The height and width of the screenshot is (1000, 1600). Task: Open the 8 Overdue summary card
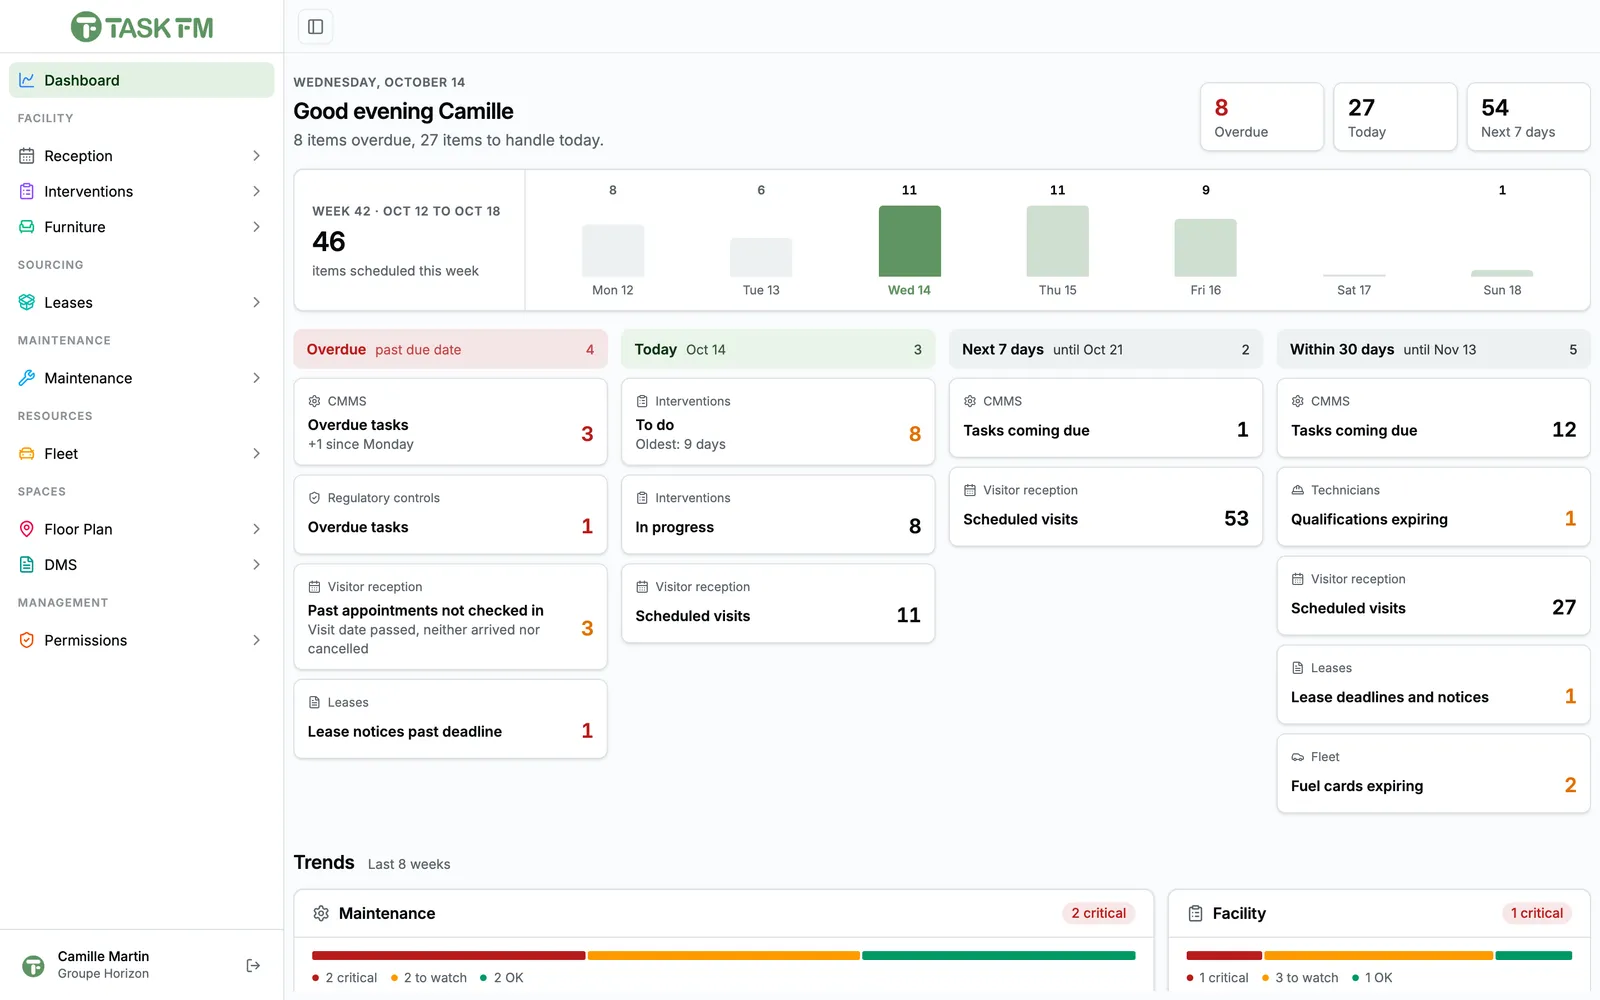pyautogui.click(x=1262, y=117)
